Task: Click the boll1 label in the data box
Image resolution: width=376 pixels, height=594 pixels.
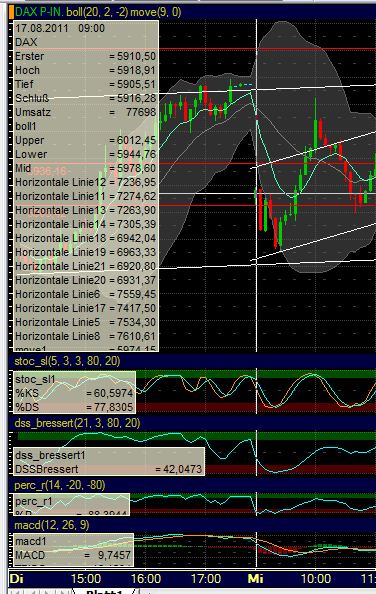Action: (x=25, y=126)
